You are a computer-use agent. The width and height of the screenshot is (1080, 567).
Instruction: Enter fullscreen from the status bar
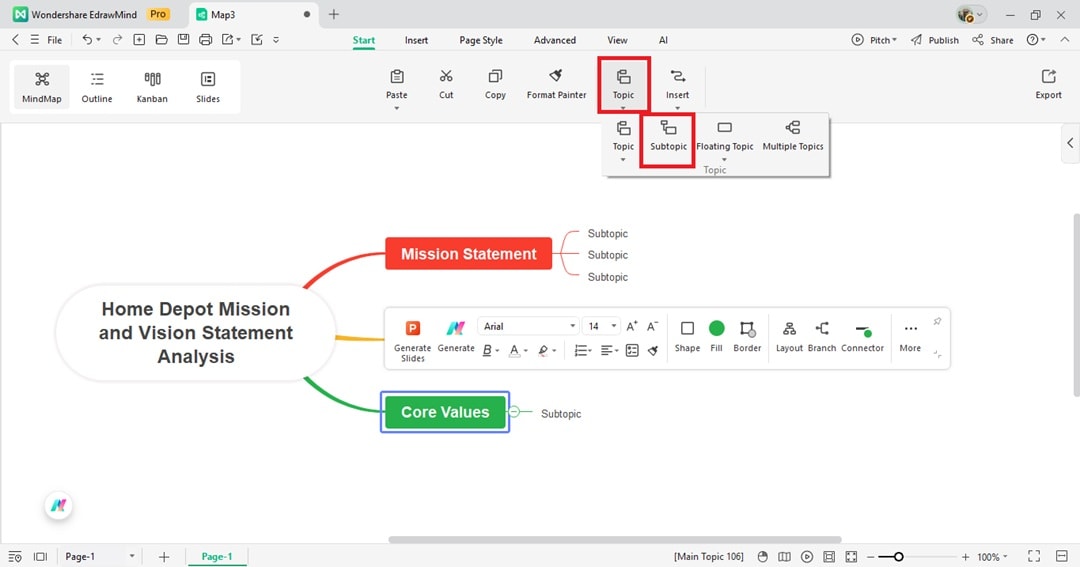pos(1034,556)
